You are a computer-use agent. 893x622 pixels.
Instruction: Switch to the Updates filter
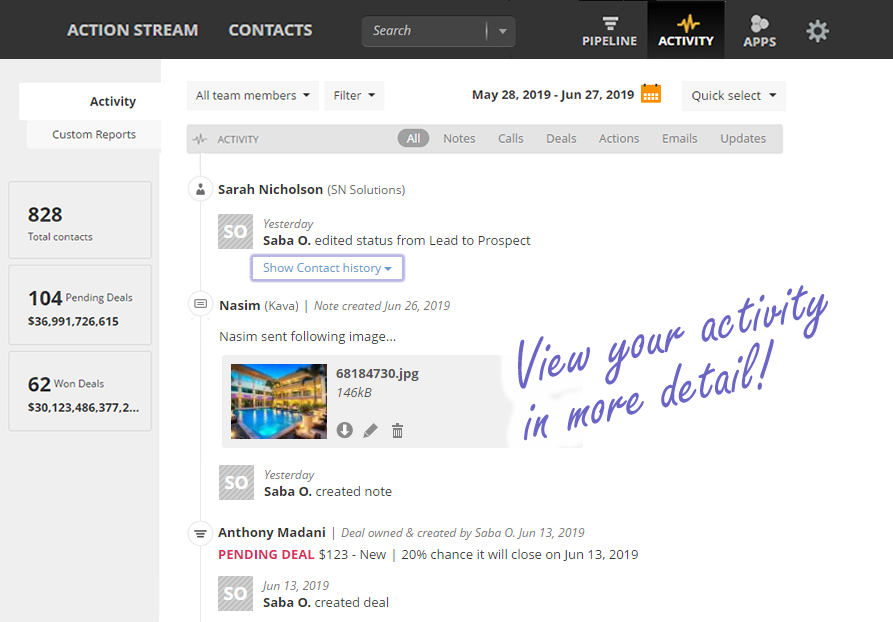[x=743, y=138]
